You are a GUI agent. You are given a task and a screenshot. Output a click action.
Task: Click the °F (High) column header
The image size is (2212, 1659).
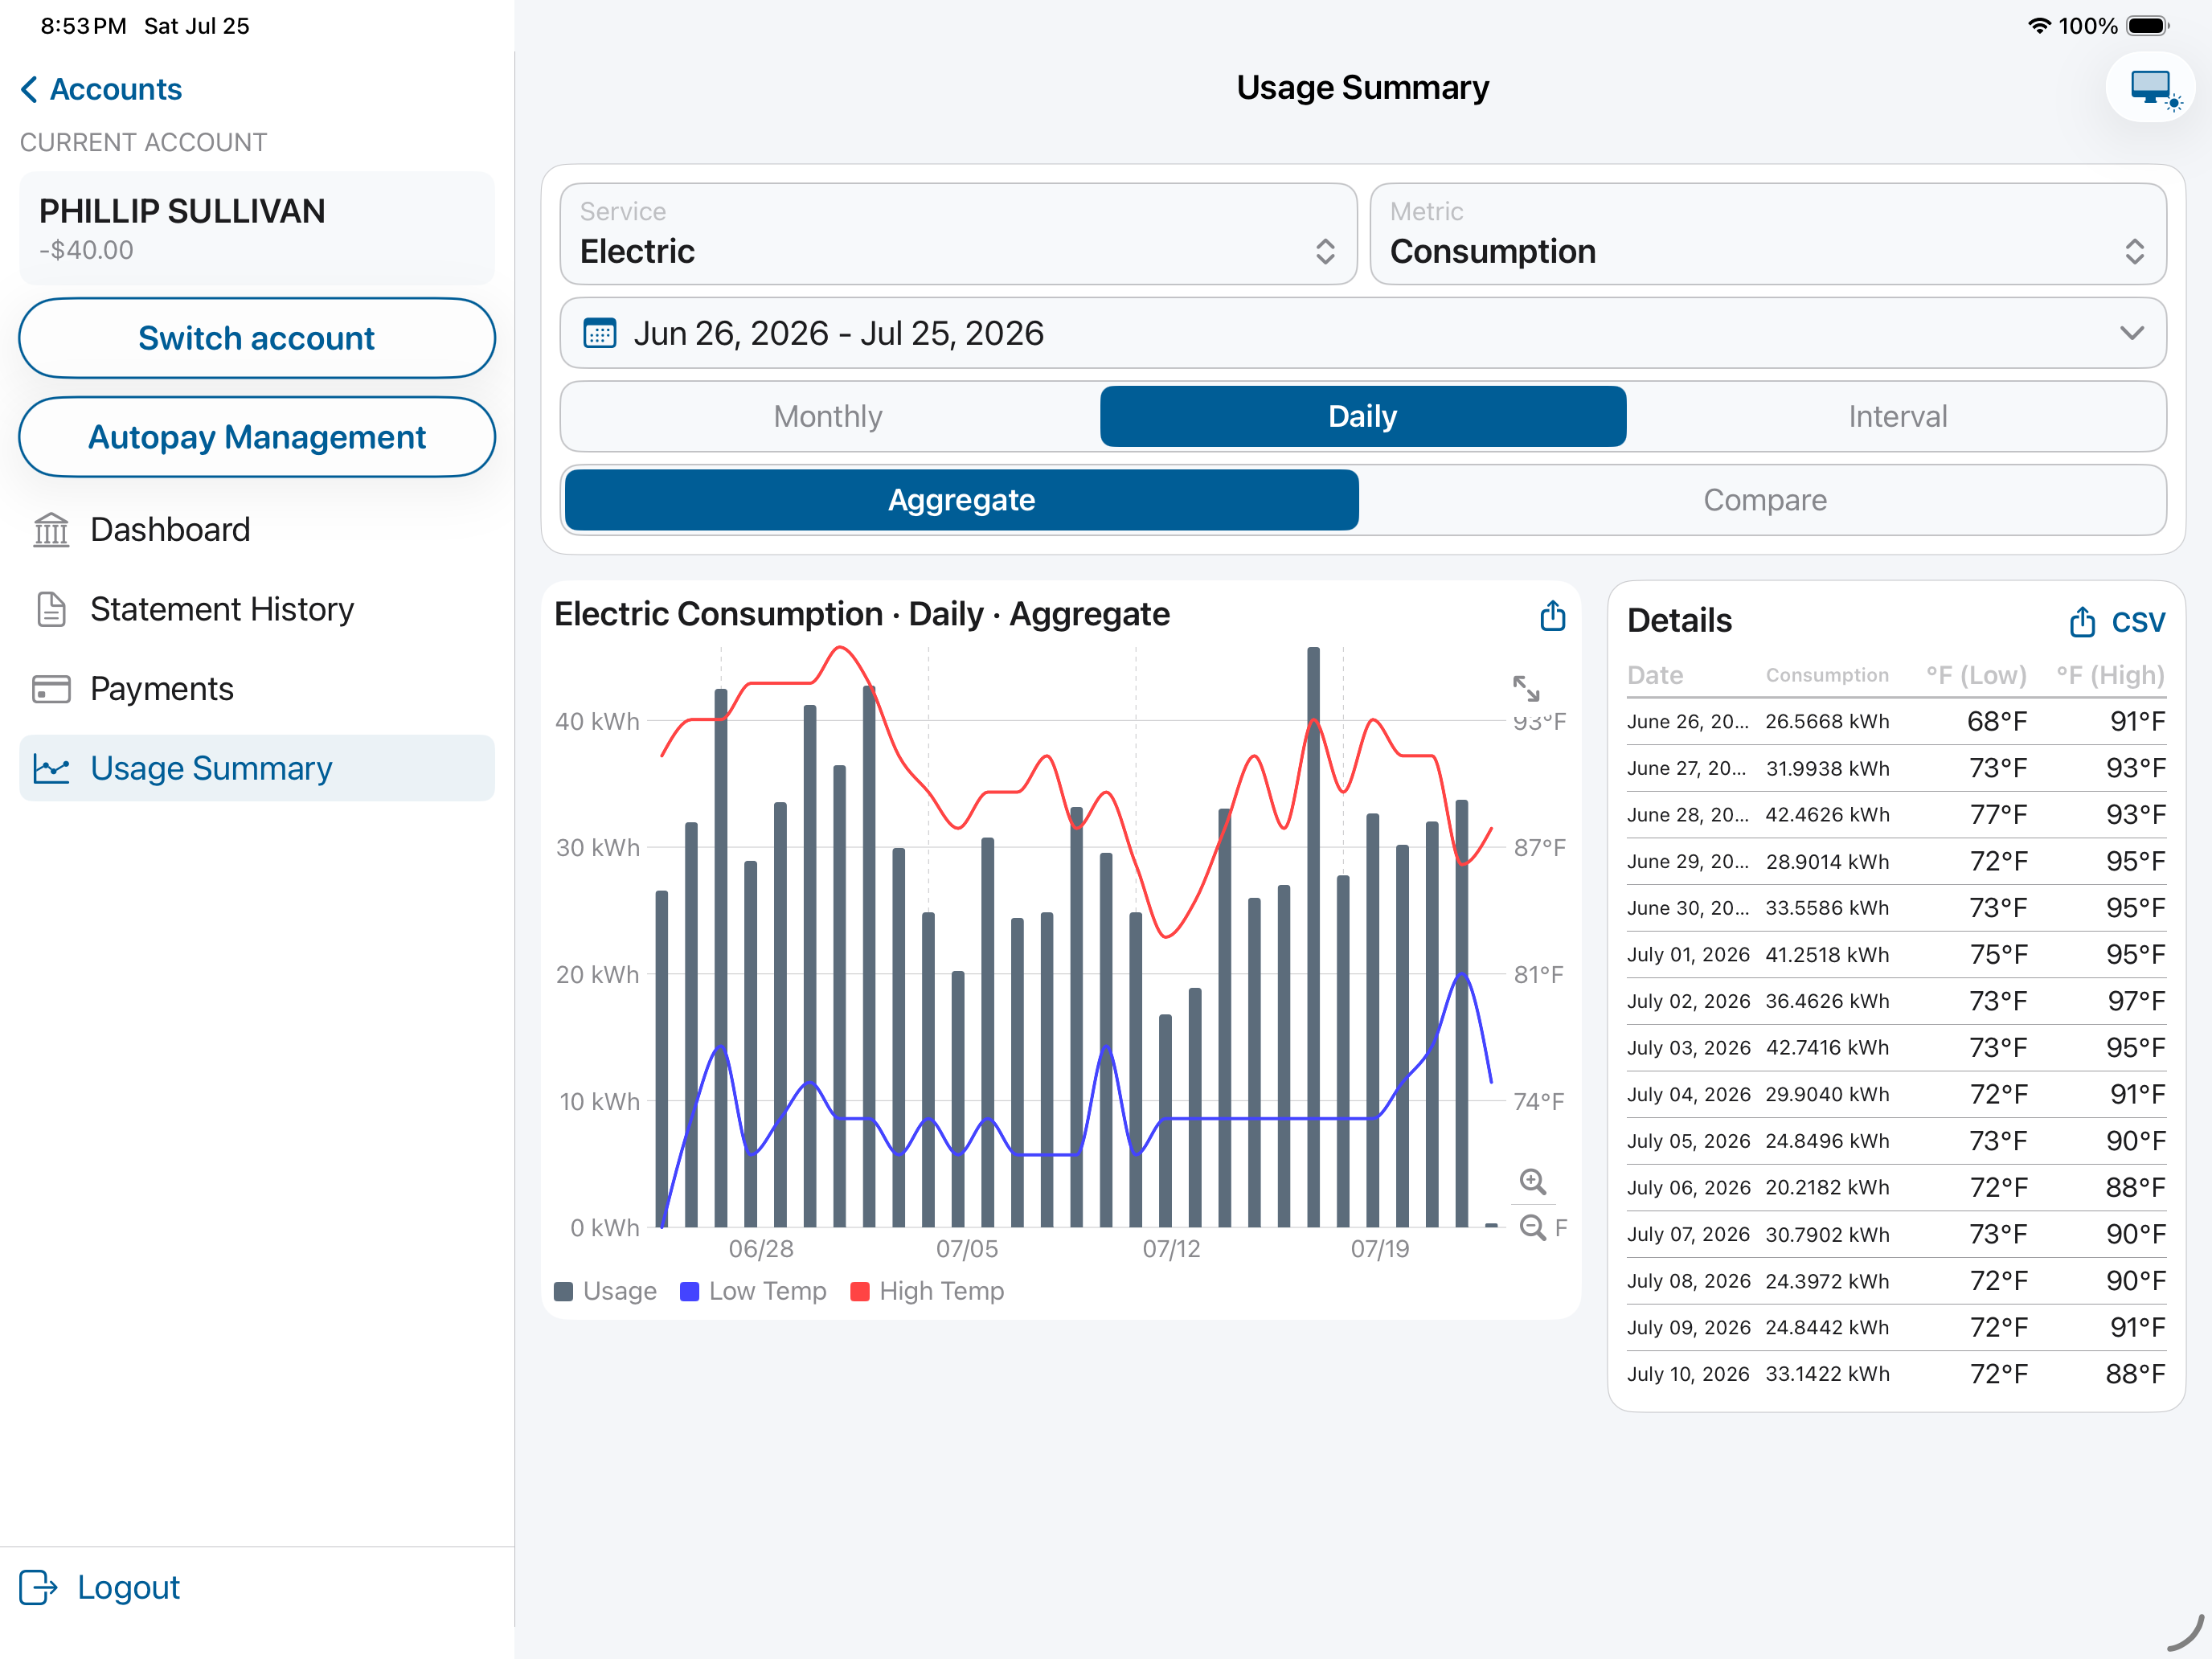pyautogui.click(x=2110, y=675)
